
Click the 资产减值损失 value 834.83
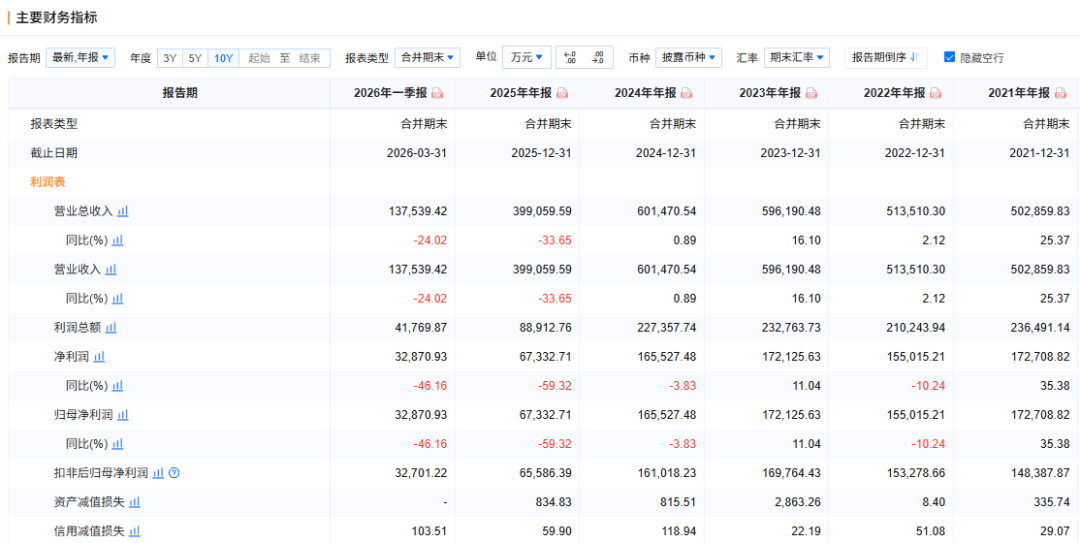point(553,502)
